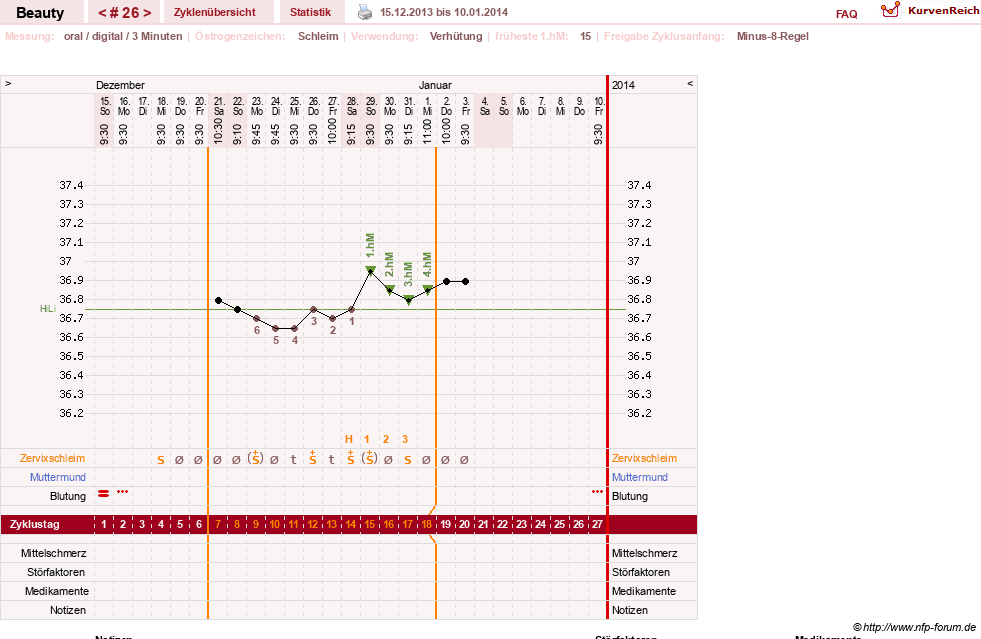Viewport: 981px width, 639px height.
Task: Click the 'Minus-8-Regel' setting text
Action: tap(773, 36)
